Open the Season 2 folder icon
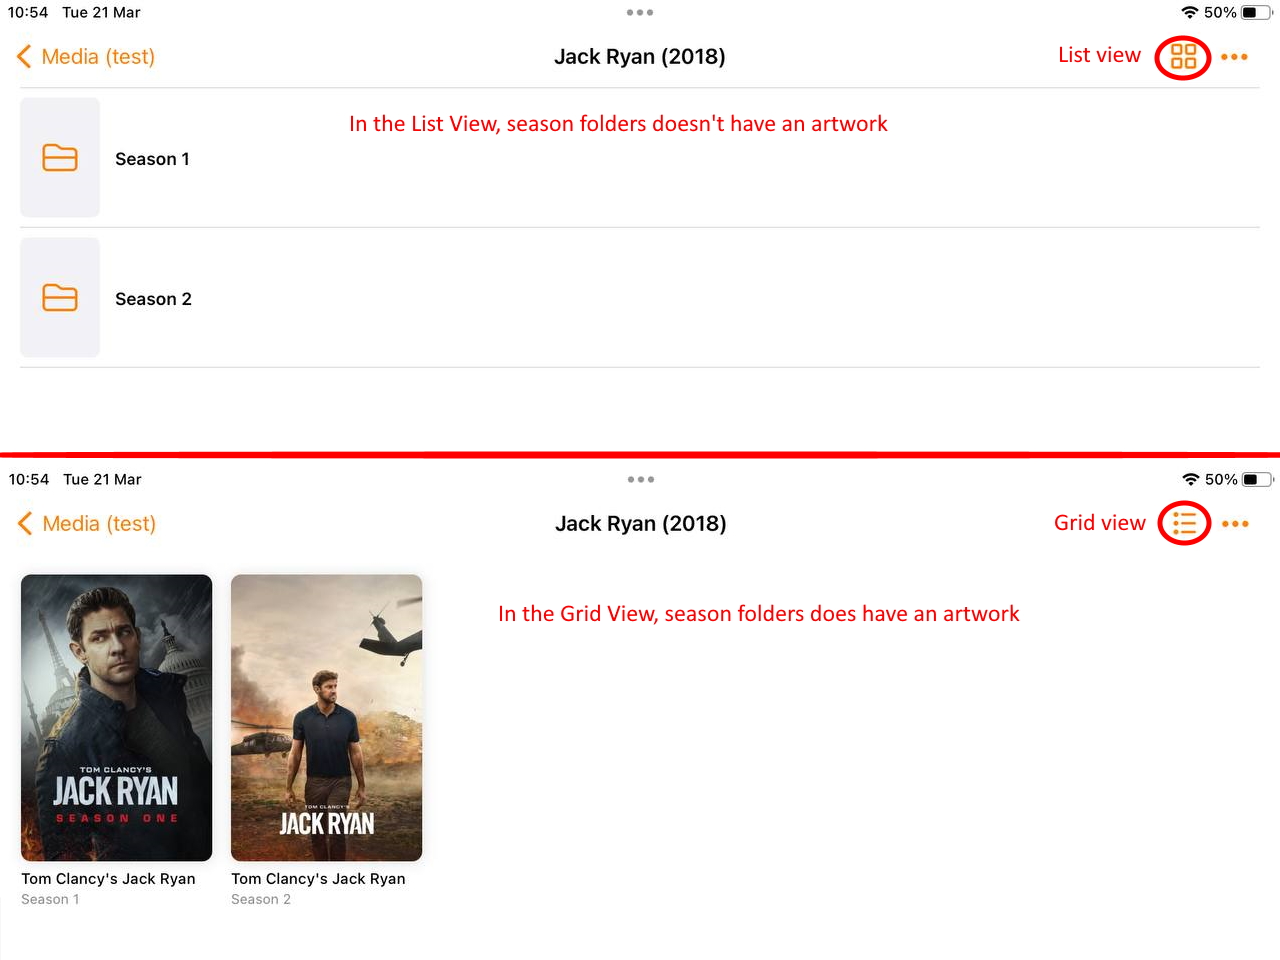Screen dimensions: 1280x960 click(60, 298)
